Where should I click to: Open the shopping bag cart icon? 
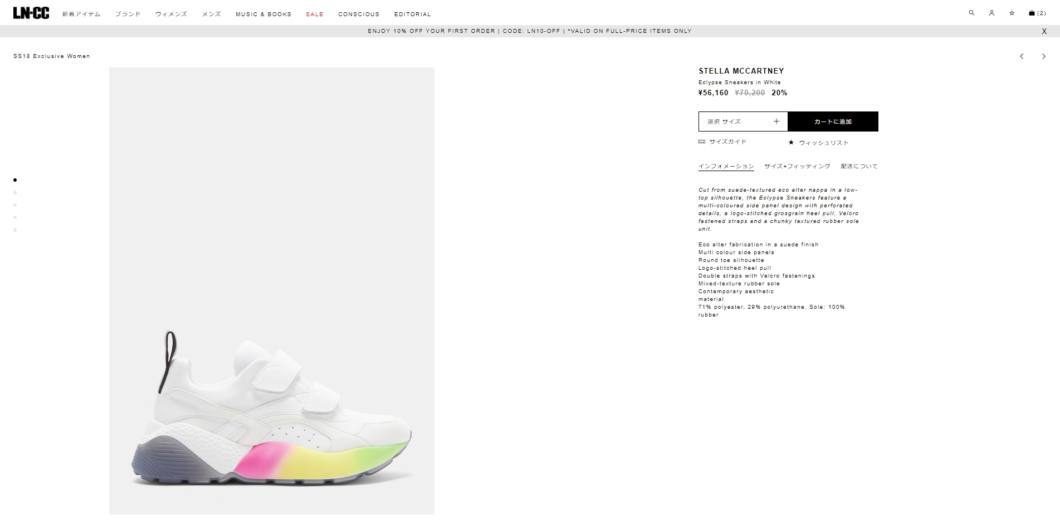(1037, 13)
